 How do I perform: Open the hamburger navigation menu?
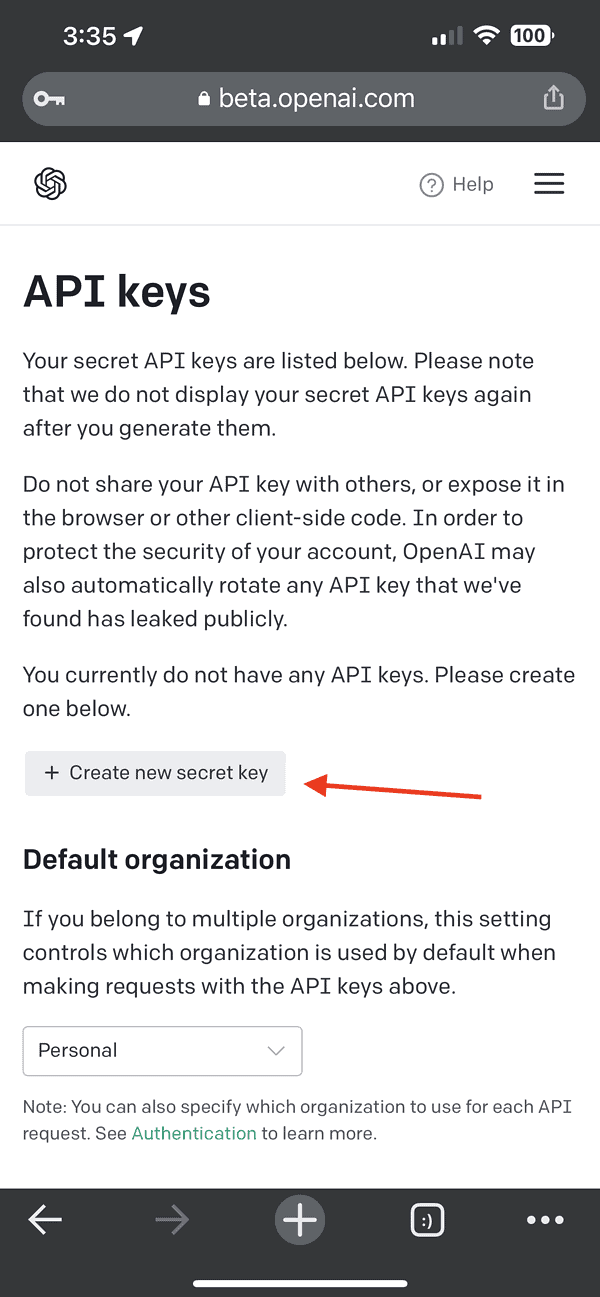click(549, 184)
